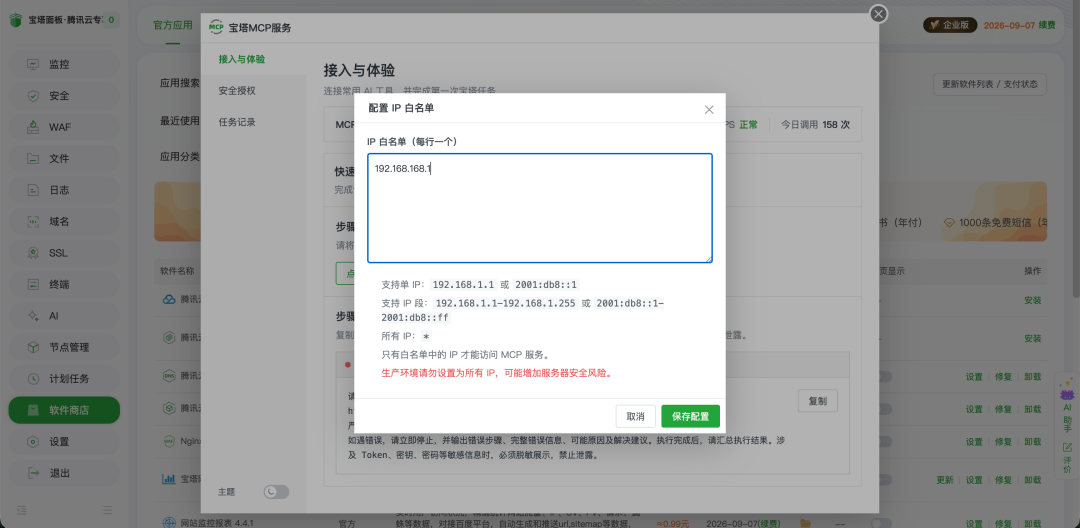Click the 复制 button

818,401
